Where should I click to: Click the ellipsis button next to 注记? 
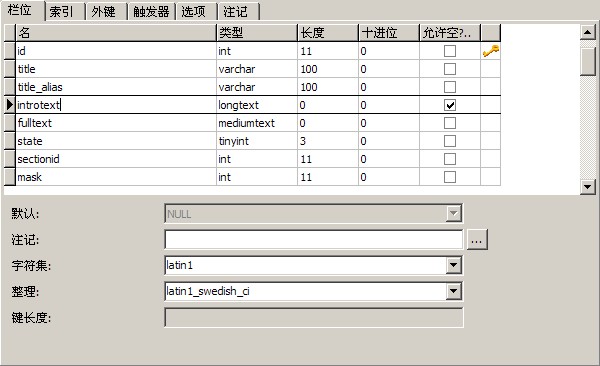coord(476,240)
